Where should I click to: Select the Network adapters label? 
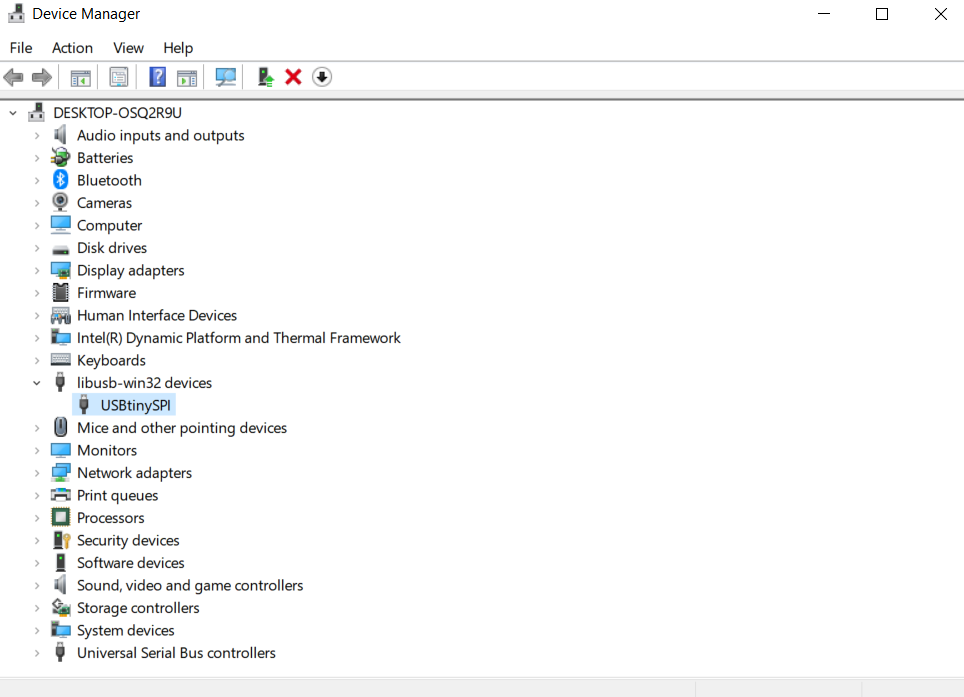134,473
